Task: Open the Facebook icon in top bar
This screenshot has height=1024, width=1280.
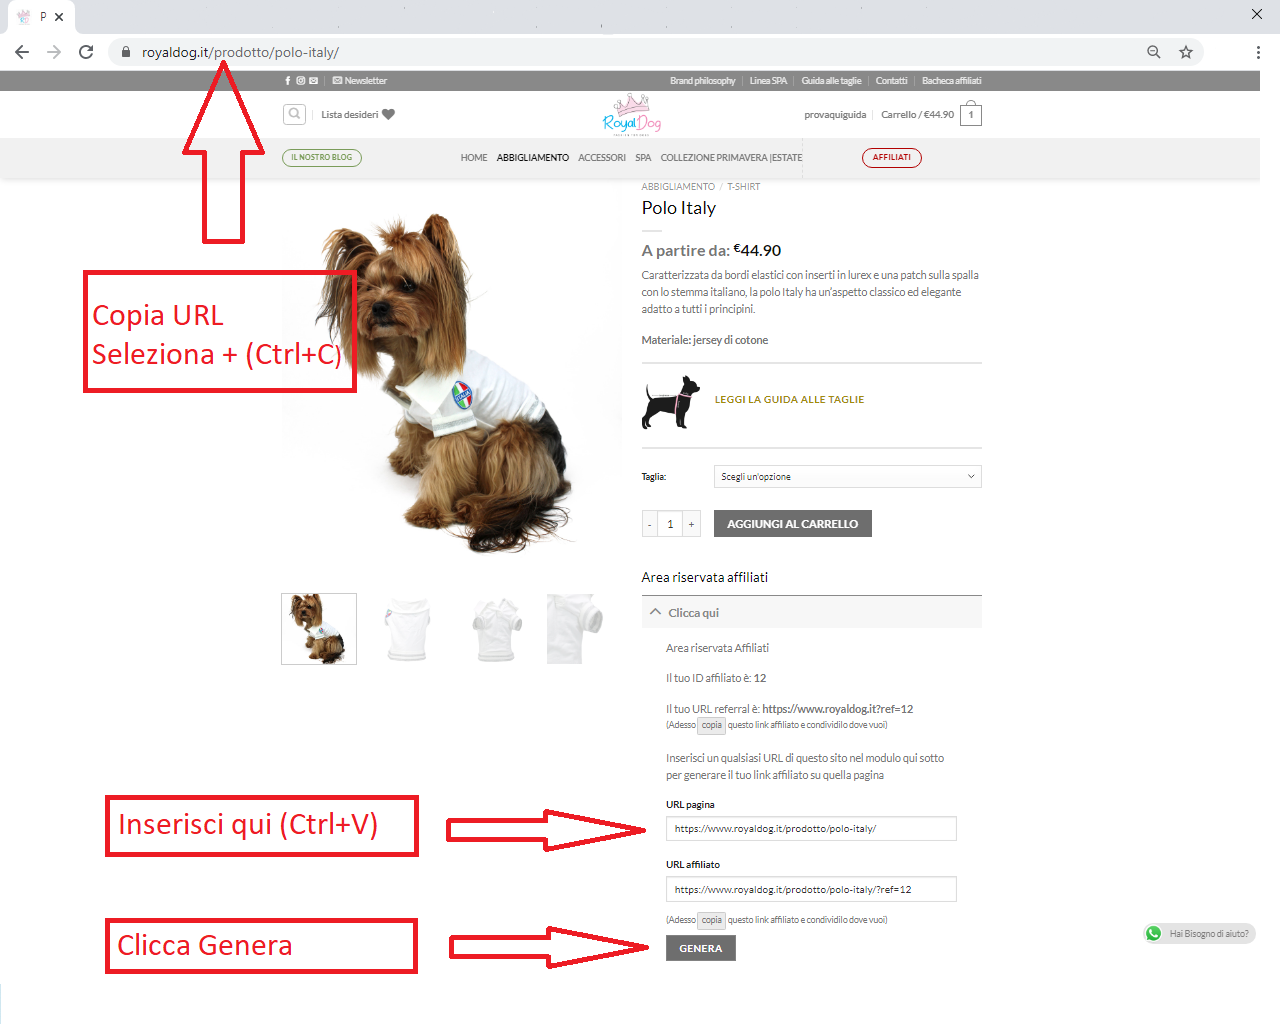Action: tap(288, 81)
